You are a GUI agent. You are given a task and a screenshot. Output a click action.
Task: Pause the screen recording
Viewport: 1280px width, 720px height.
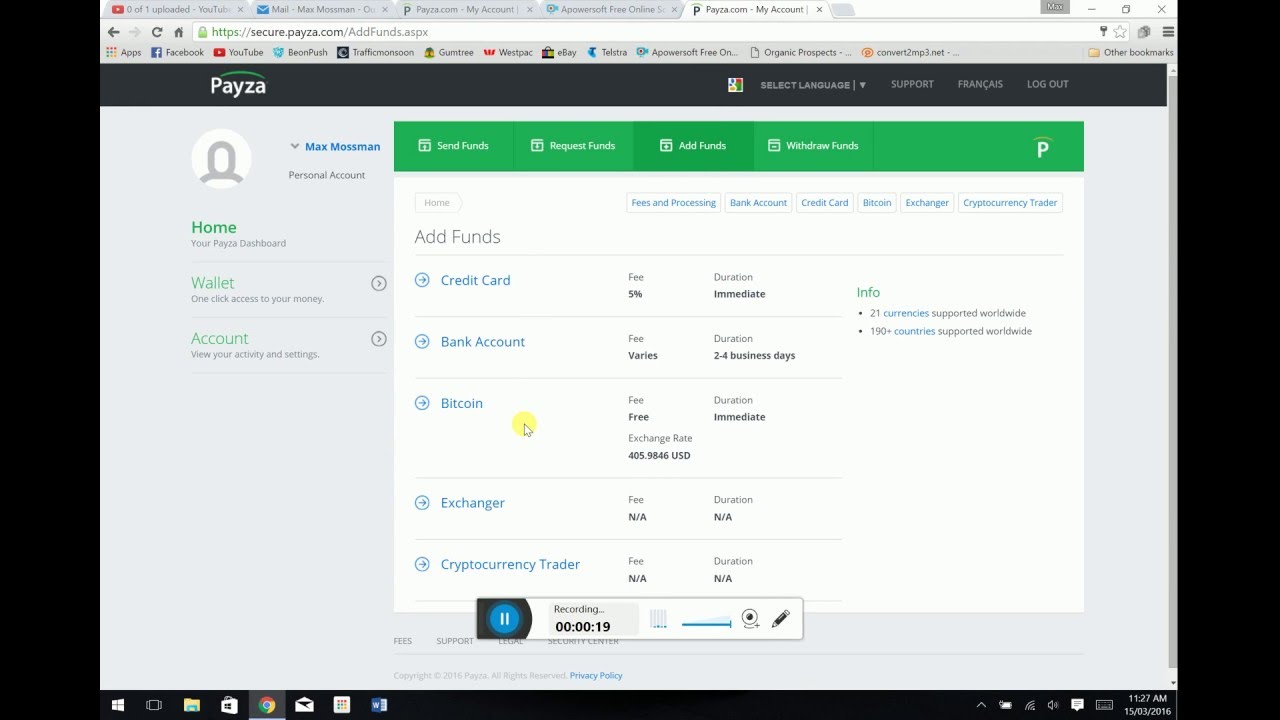coord(504,619)
